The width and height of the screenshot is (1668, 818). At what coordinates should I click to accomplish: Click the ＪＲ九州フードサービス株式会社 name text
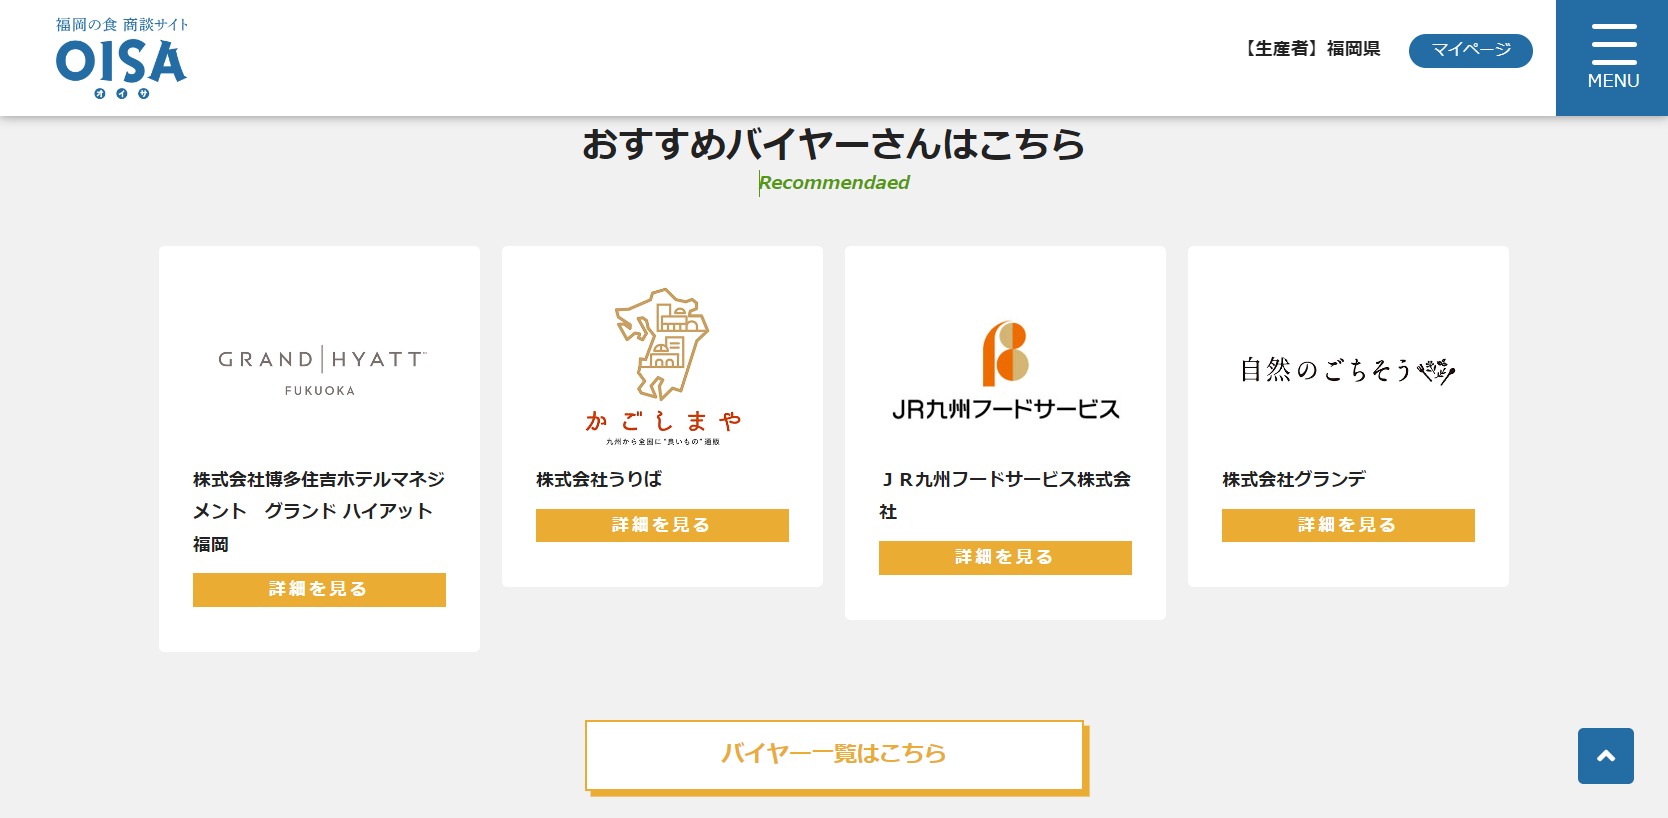pos(1005,495)
